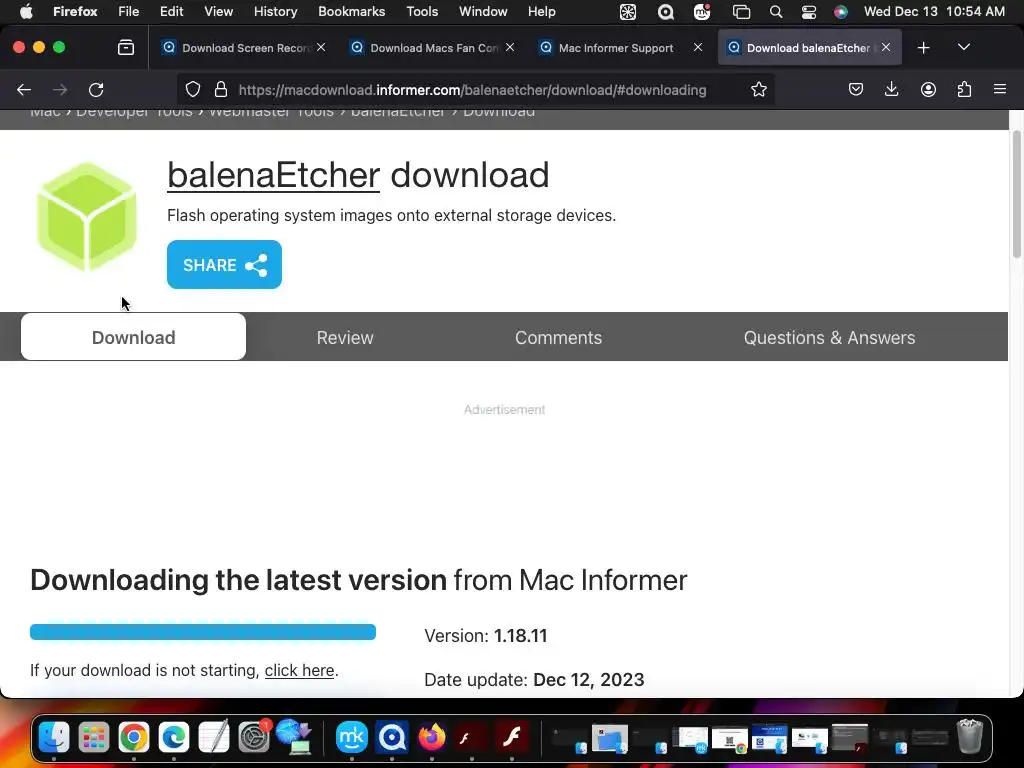Open the Firefox application hamburger menu
The height and width of the screenshot is (768, 1024).
1000,89
